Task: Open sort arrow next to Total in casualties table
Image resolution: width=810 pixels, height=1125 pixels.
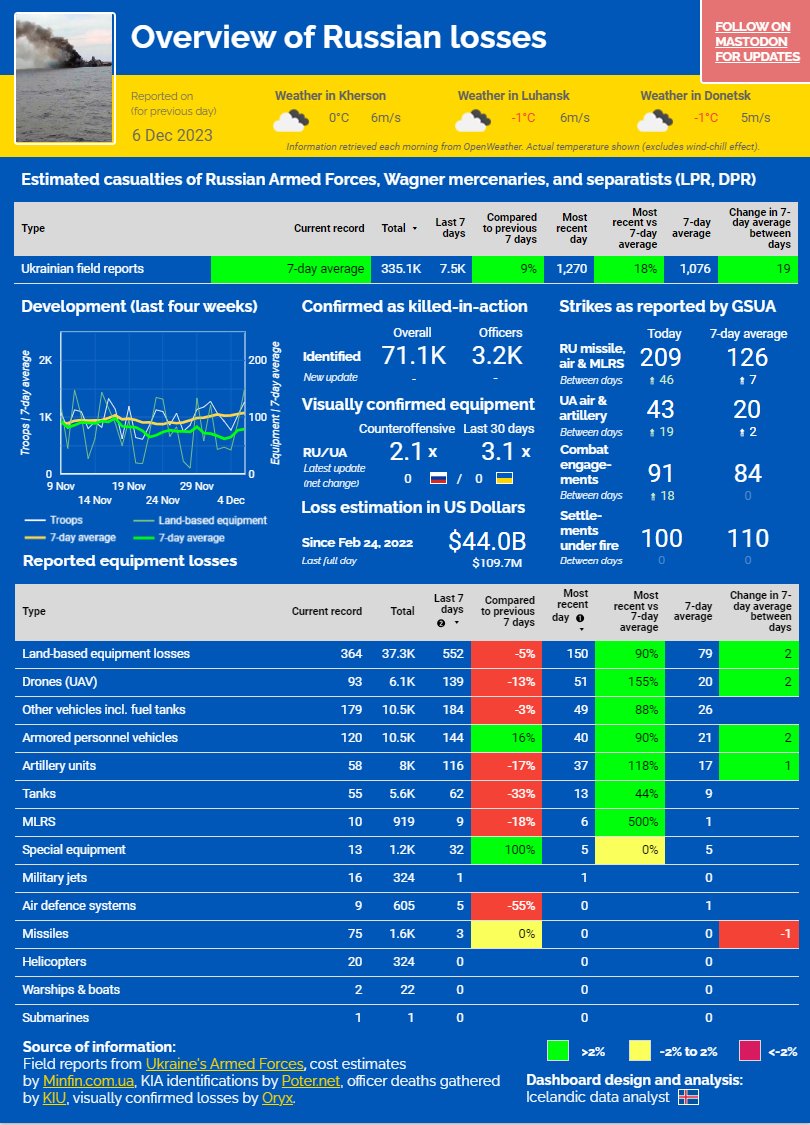Action: click(x=414, y=228)
